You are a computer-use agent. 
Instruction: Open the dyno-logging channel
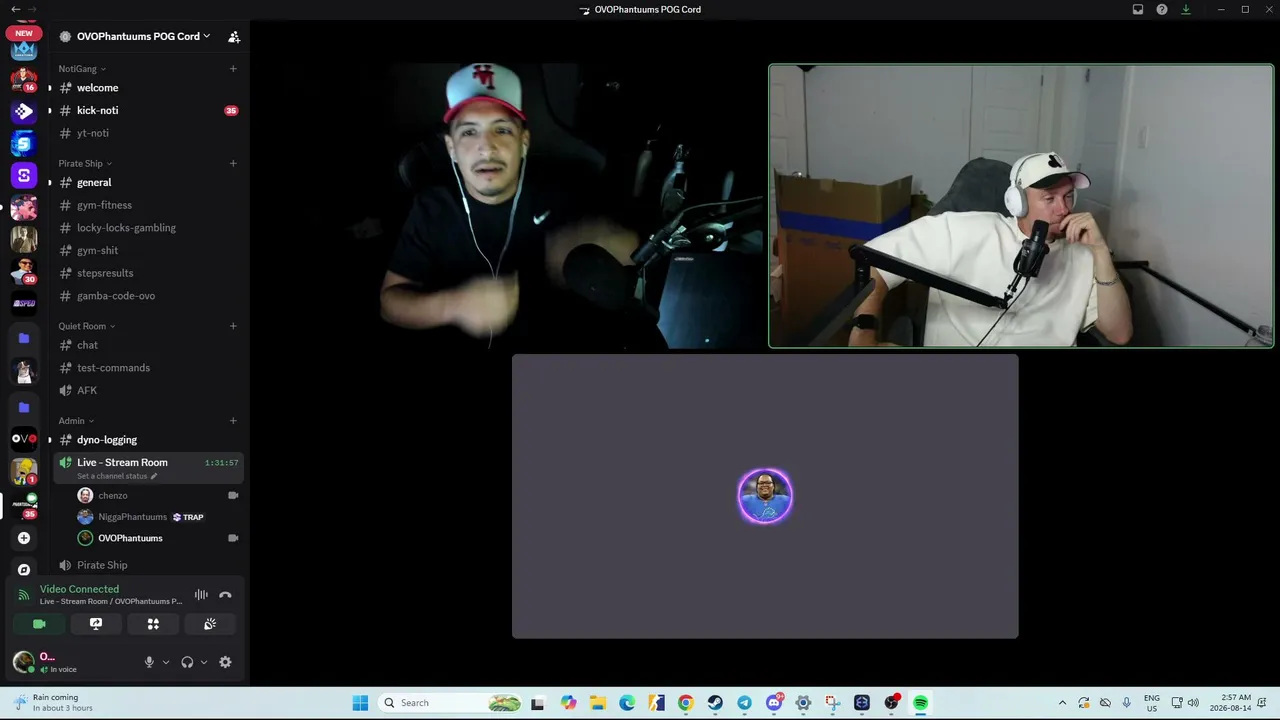(148, 440)
